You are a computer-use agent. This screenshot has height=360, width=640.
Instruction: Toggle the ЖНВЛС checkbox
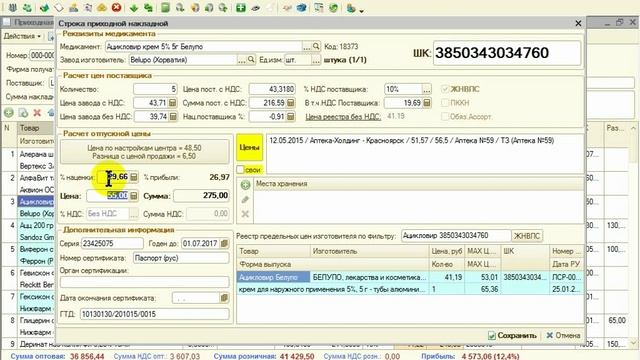pyautogui.click(x=445, y=89)
